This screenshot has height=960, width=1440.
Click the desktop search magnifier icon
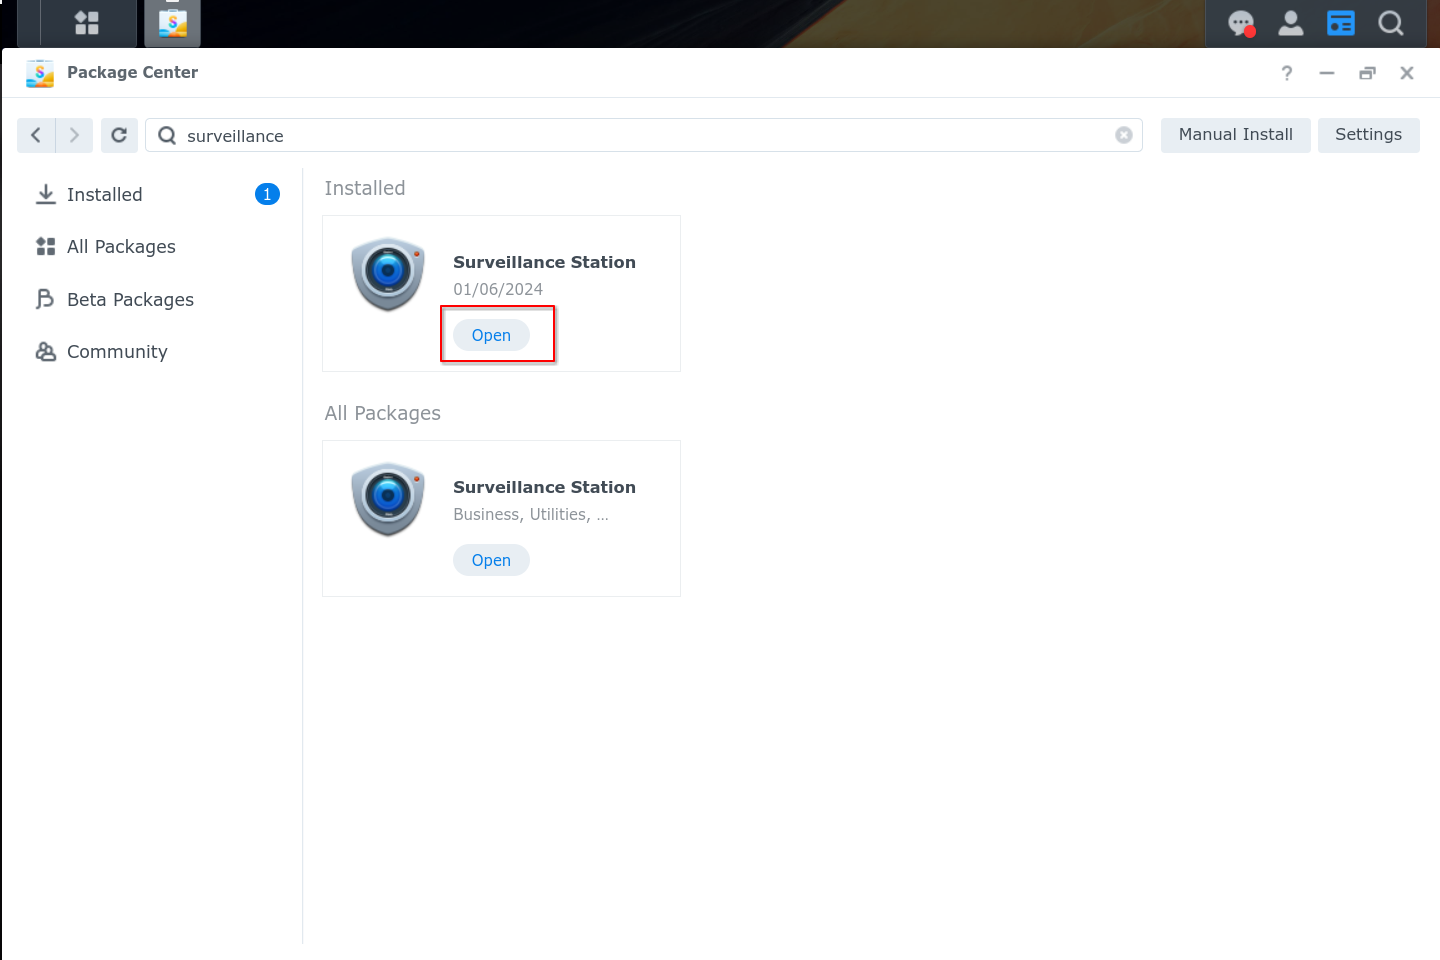[x=1391, y=23]
